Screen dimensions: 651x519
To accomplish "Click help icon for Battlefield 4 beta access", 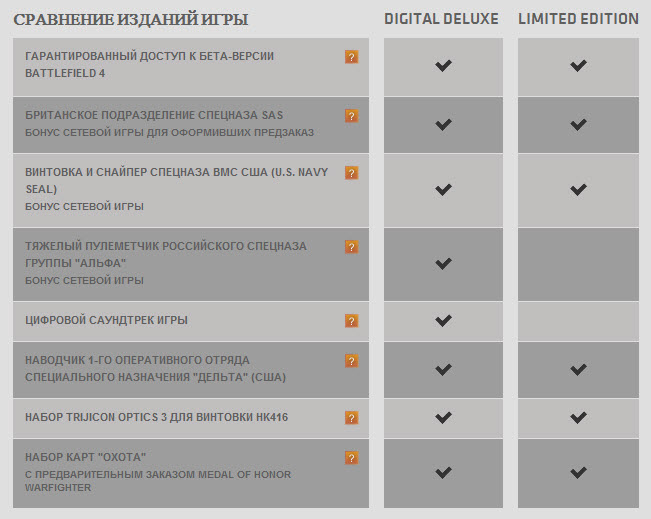I will point(351,57).
